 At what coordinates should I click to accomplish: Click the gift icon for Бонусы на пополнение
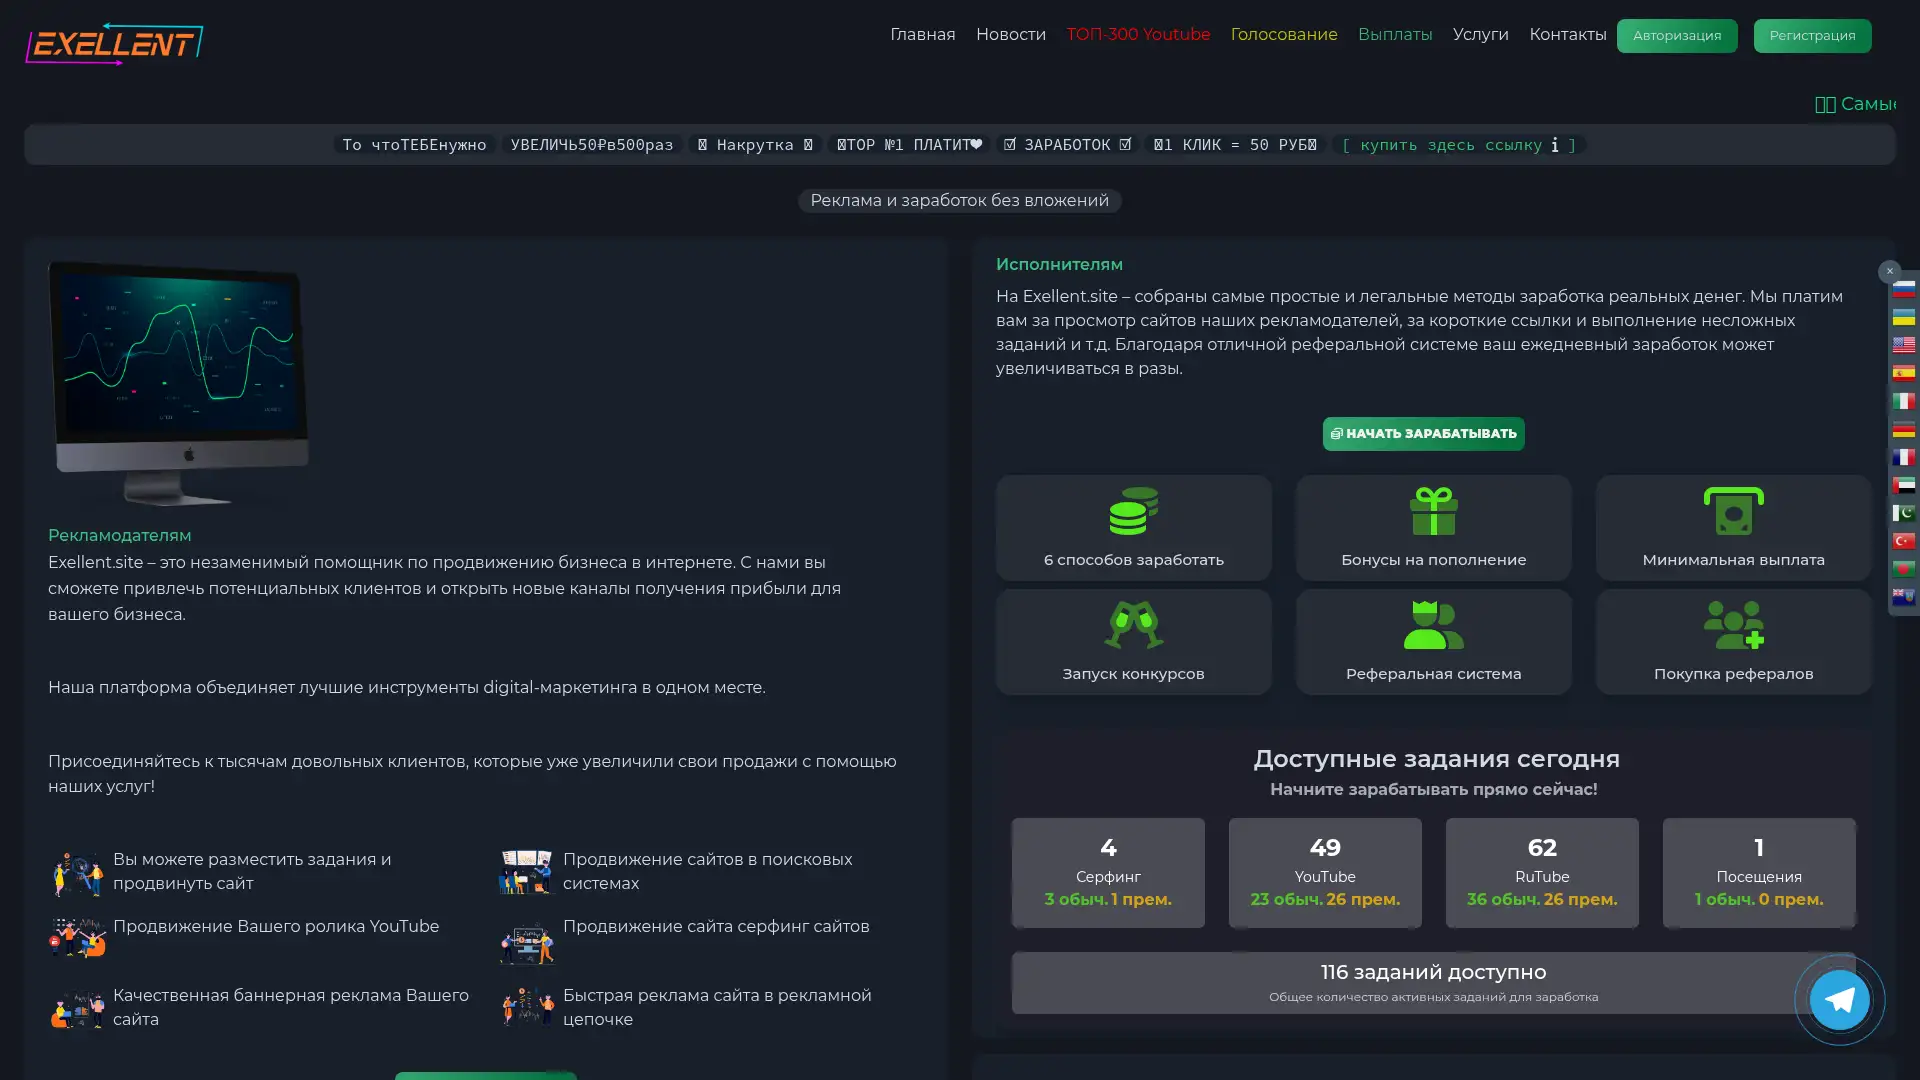click(x=1433, y=511)
